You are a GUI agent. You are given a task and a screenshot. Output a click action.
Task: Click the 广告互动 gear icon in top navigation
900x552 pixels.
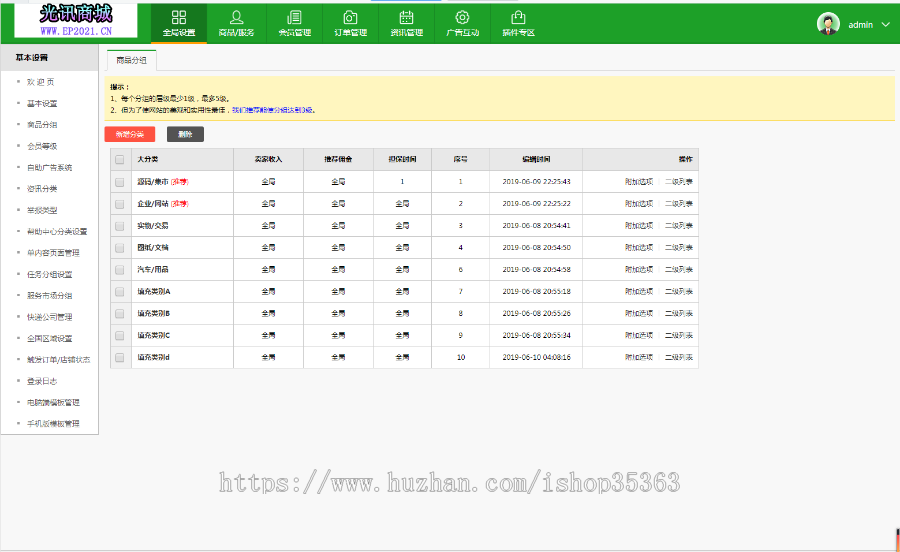point(462,18)
